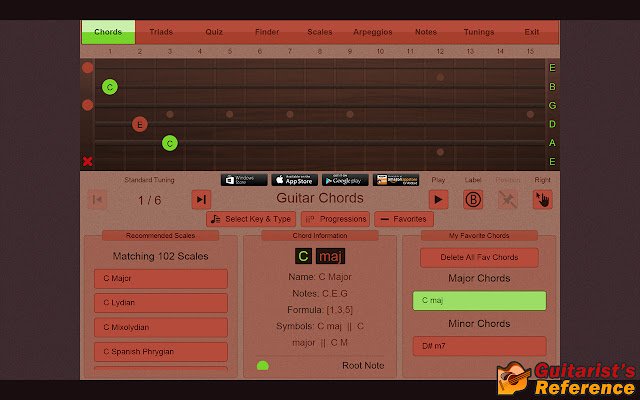Go to the Finder tab

pos(267,32)
